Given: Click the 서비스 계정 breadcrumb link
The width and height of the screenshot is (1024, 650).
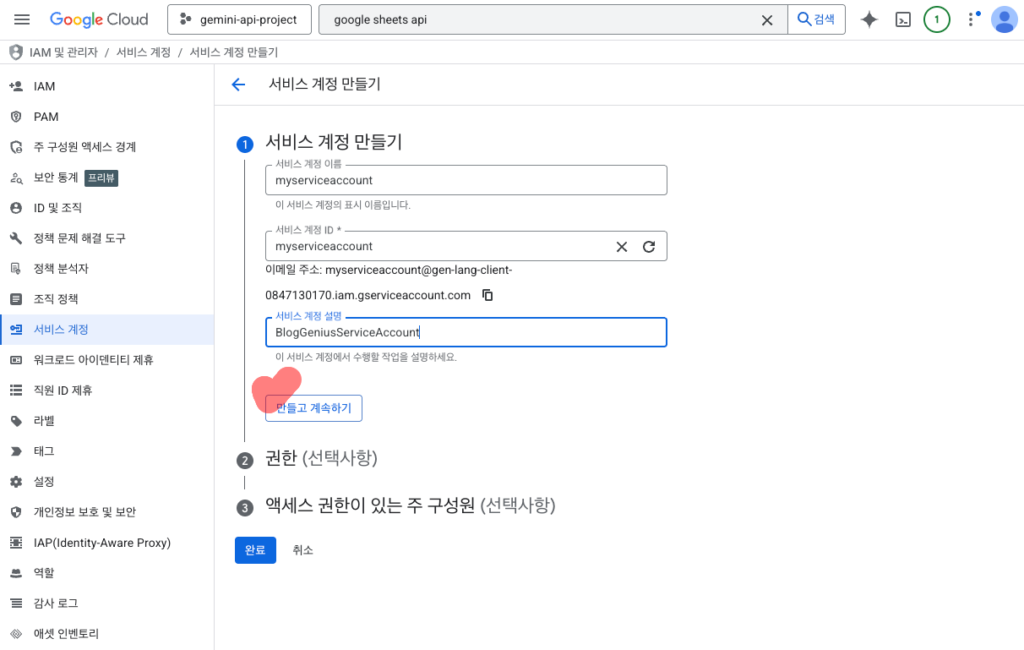Looking at the screenshot, I should [x=143, y=52].
